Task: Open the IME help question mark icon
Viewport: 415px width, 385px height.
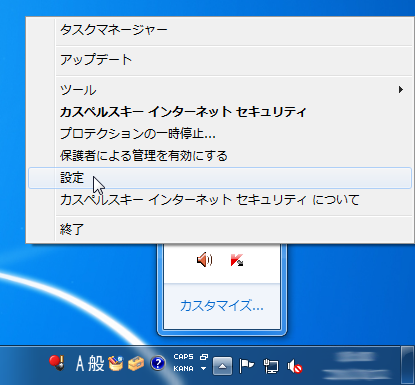Action: (x=158, y=363)
